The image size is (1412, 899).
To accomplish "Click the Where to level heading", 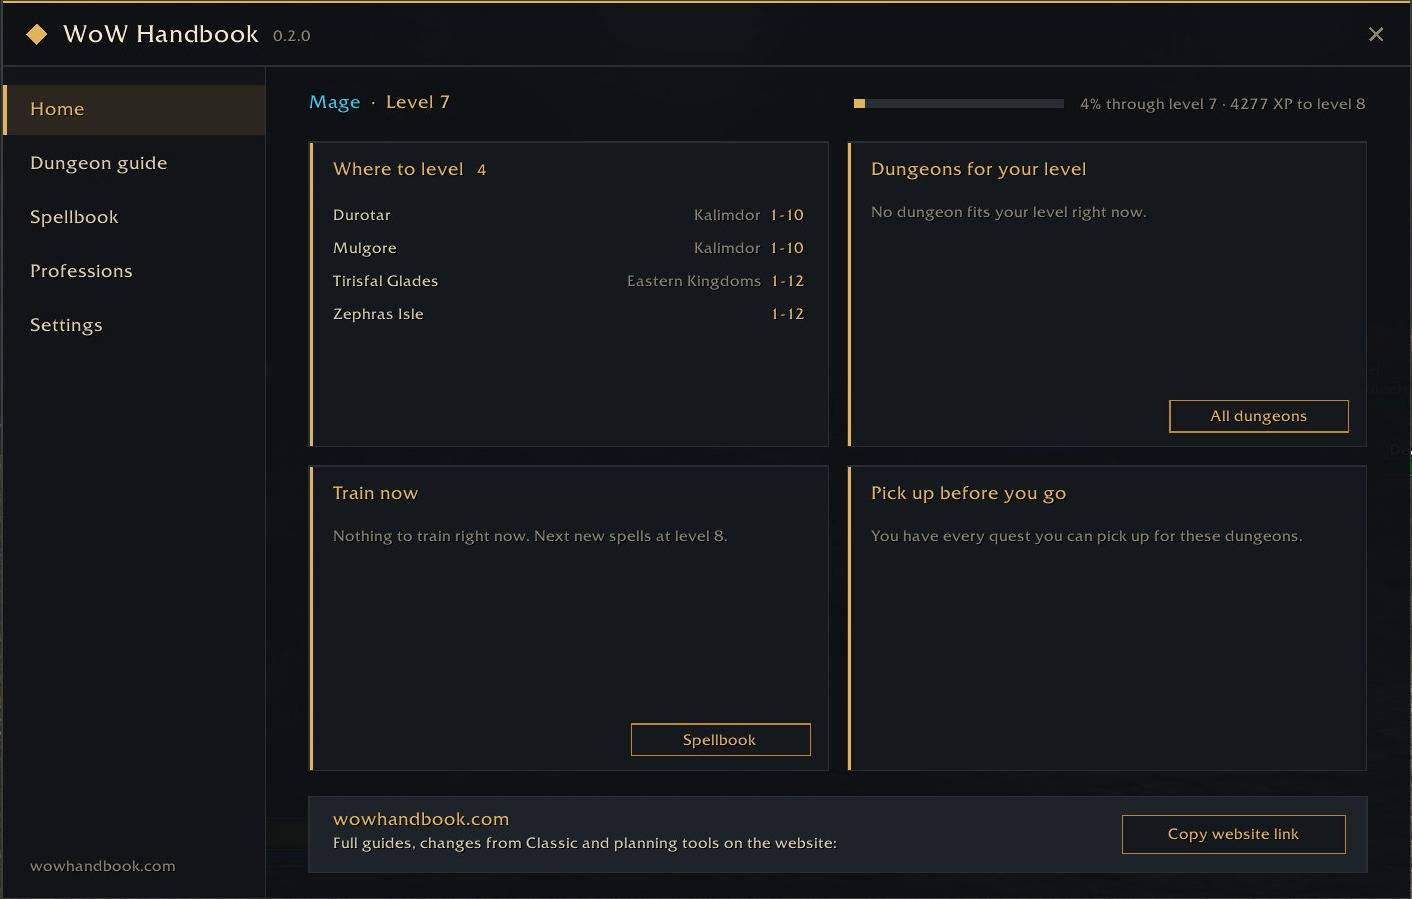I will click(x=398, y=169).
